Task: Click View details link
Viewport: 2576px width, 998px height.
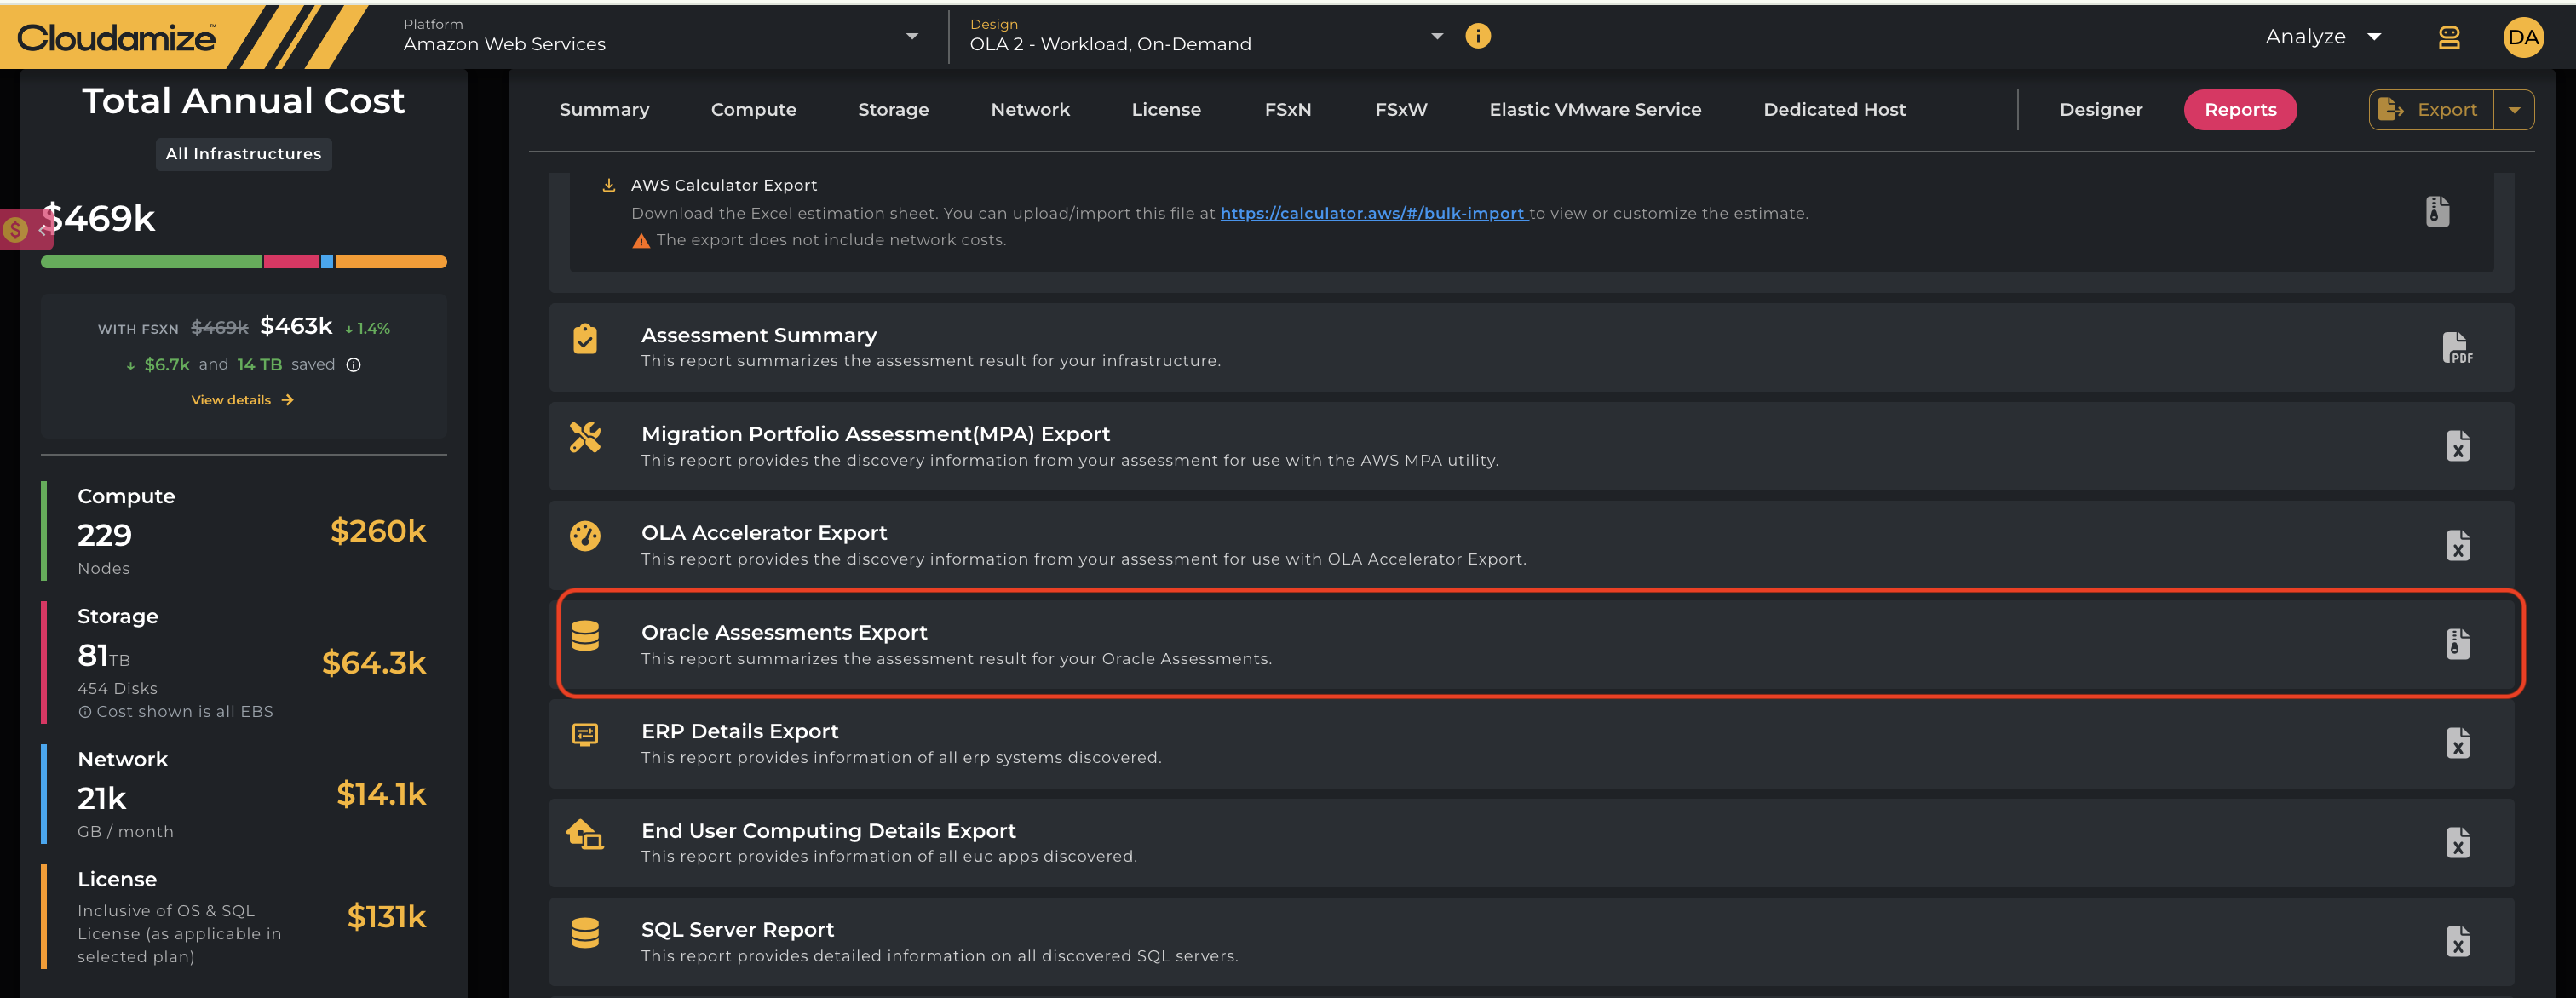Action: [x=242, y=400]
